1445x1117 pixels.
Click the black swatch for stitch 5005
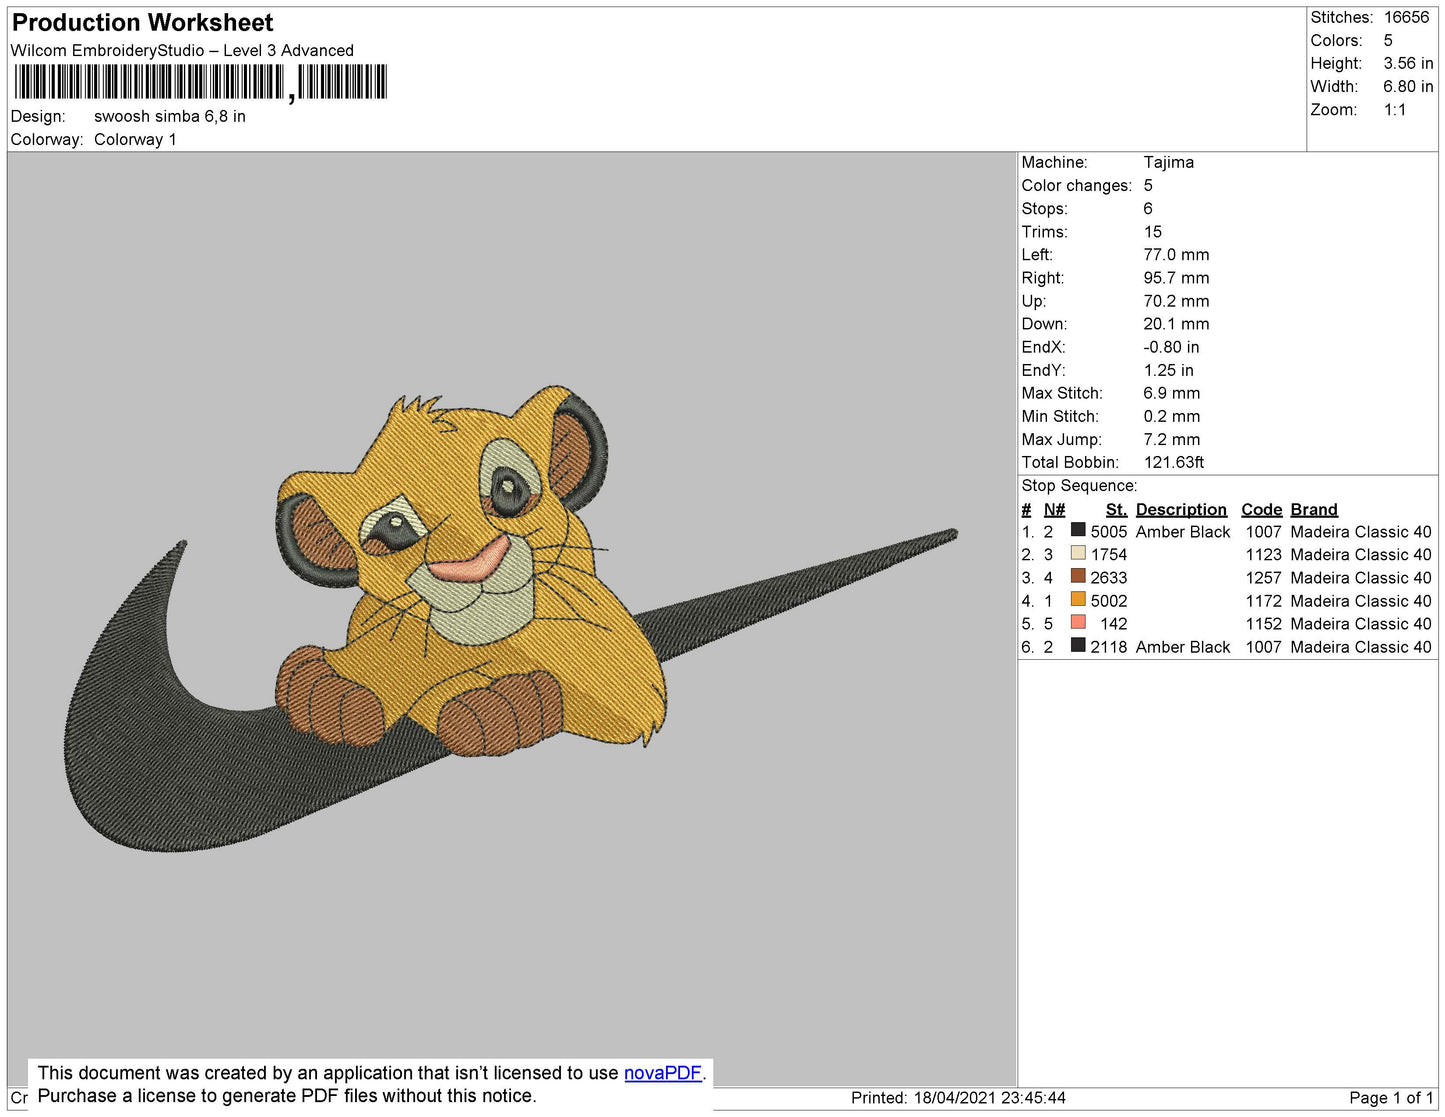(1078, 530)
